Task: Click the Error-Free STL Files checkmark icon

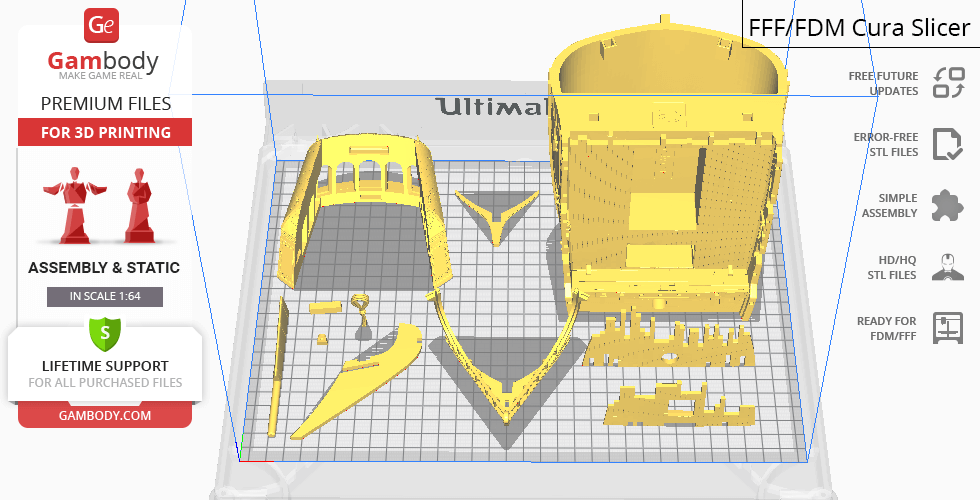Action: pyautogui.click(x=946, y=144)
